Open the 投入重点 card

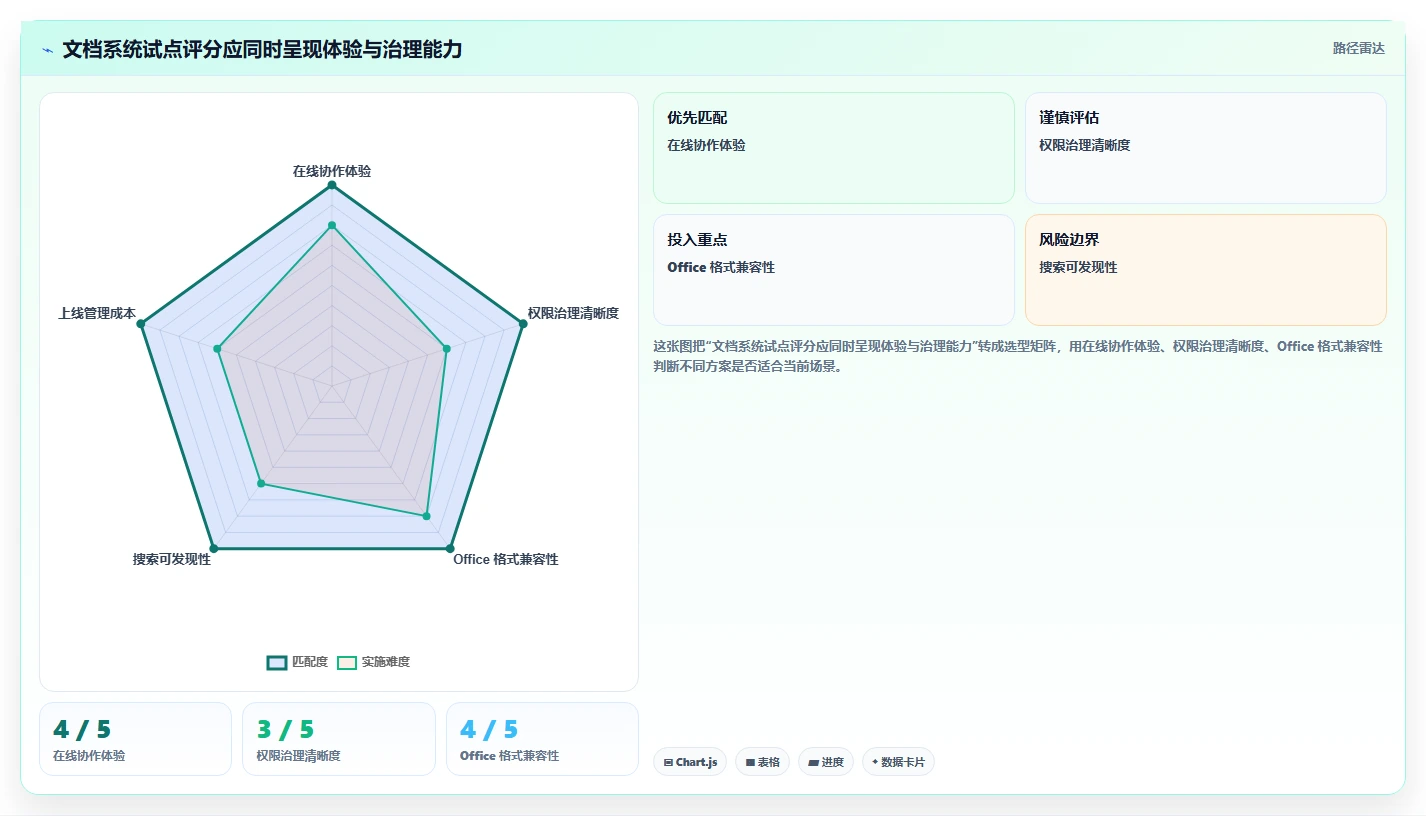[x=834, y=270]
